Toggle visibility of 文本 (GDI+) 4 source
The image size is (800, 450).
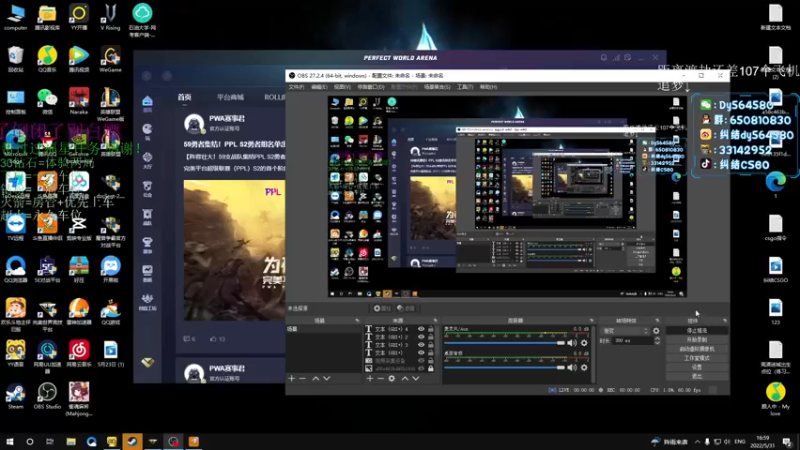[x=421, y=329]
